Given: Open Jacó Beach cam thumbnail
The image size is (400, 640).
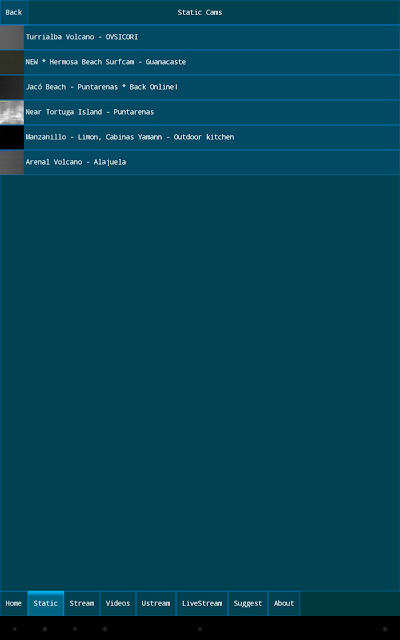Looking at the screenshot, I should 12,87.
